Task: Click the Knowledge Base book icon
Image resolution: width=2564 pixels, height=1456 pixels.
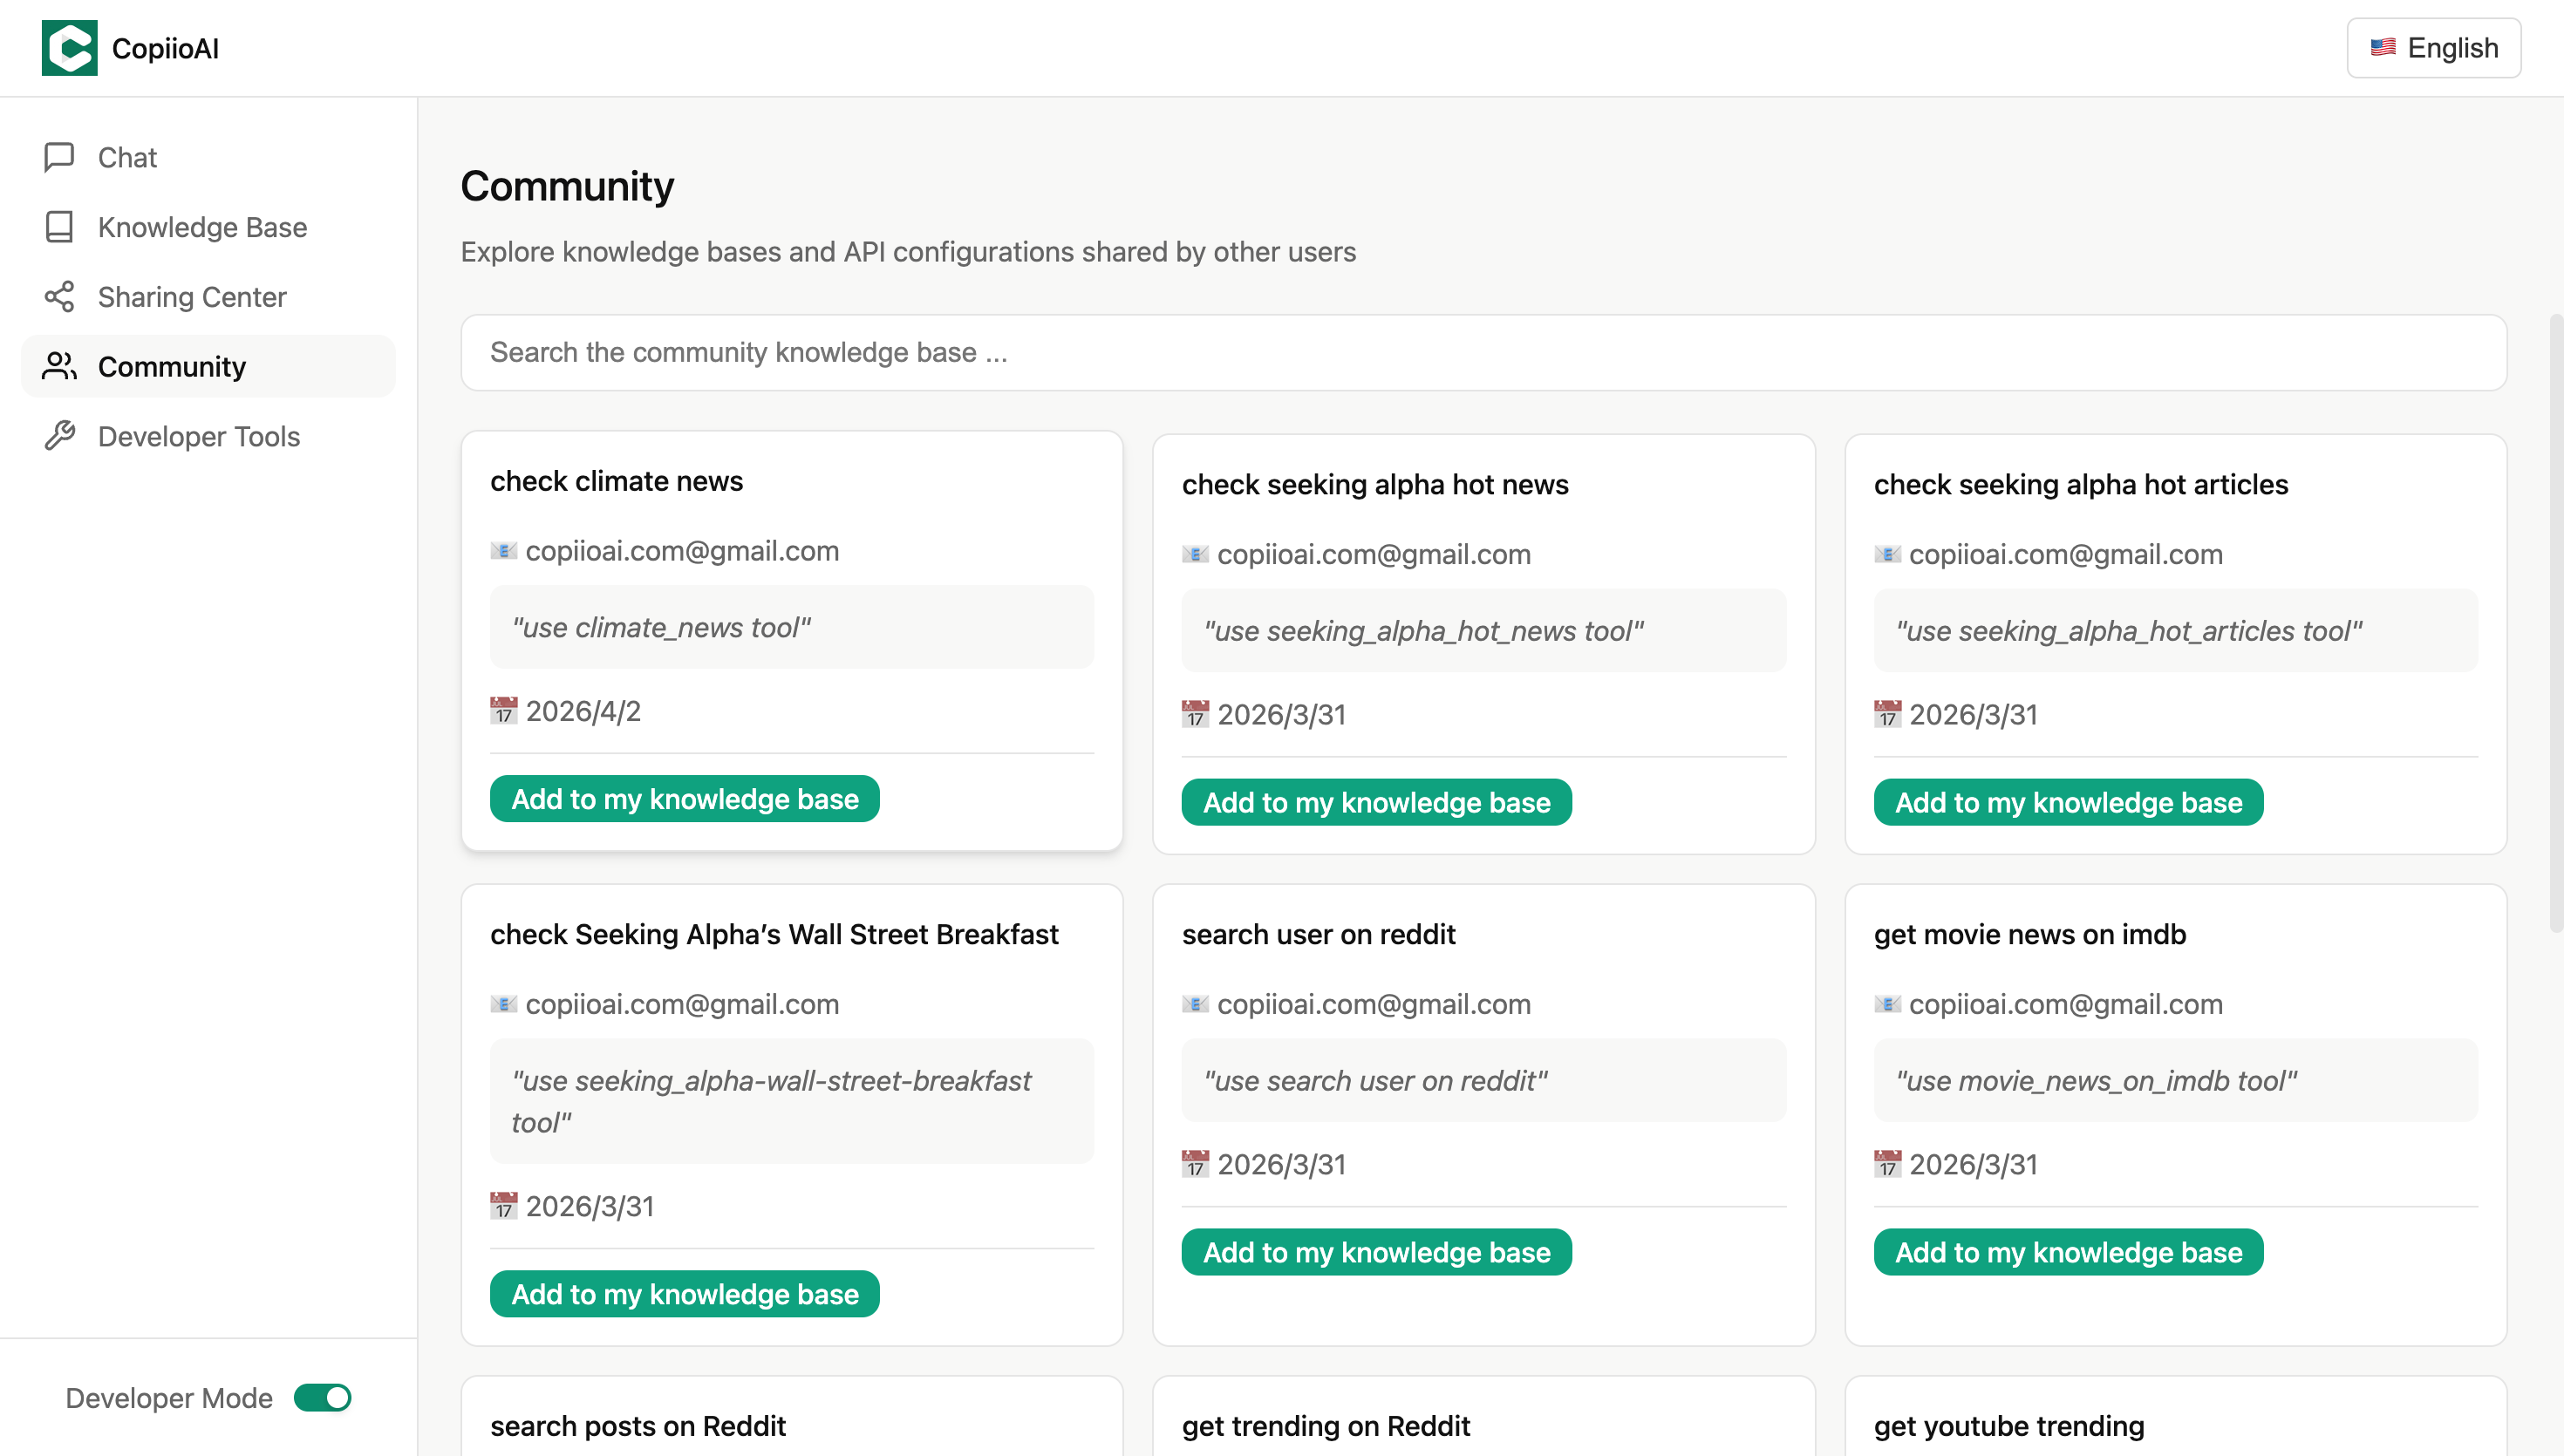Action: [x=59, y=227]
